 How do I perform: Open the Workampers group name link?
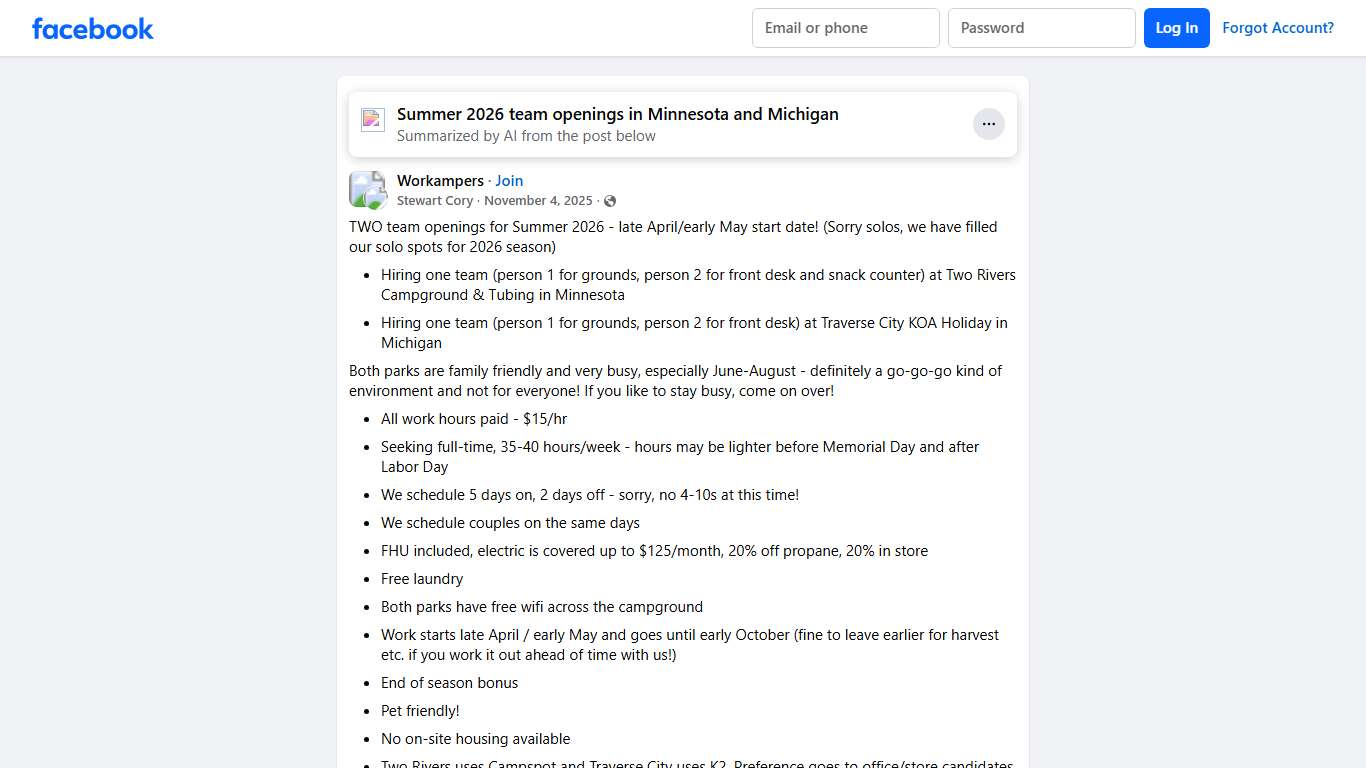point(440,181)
